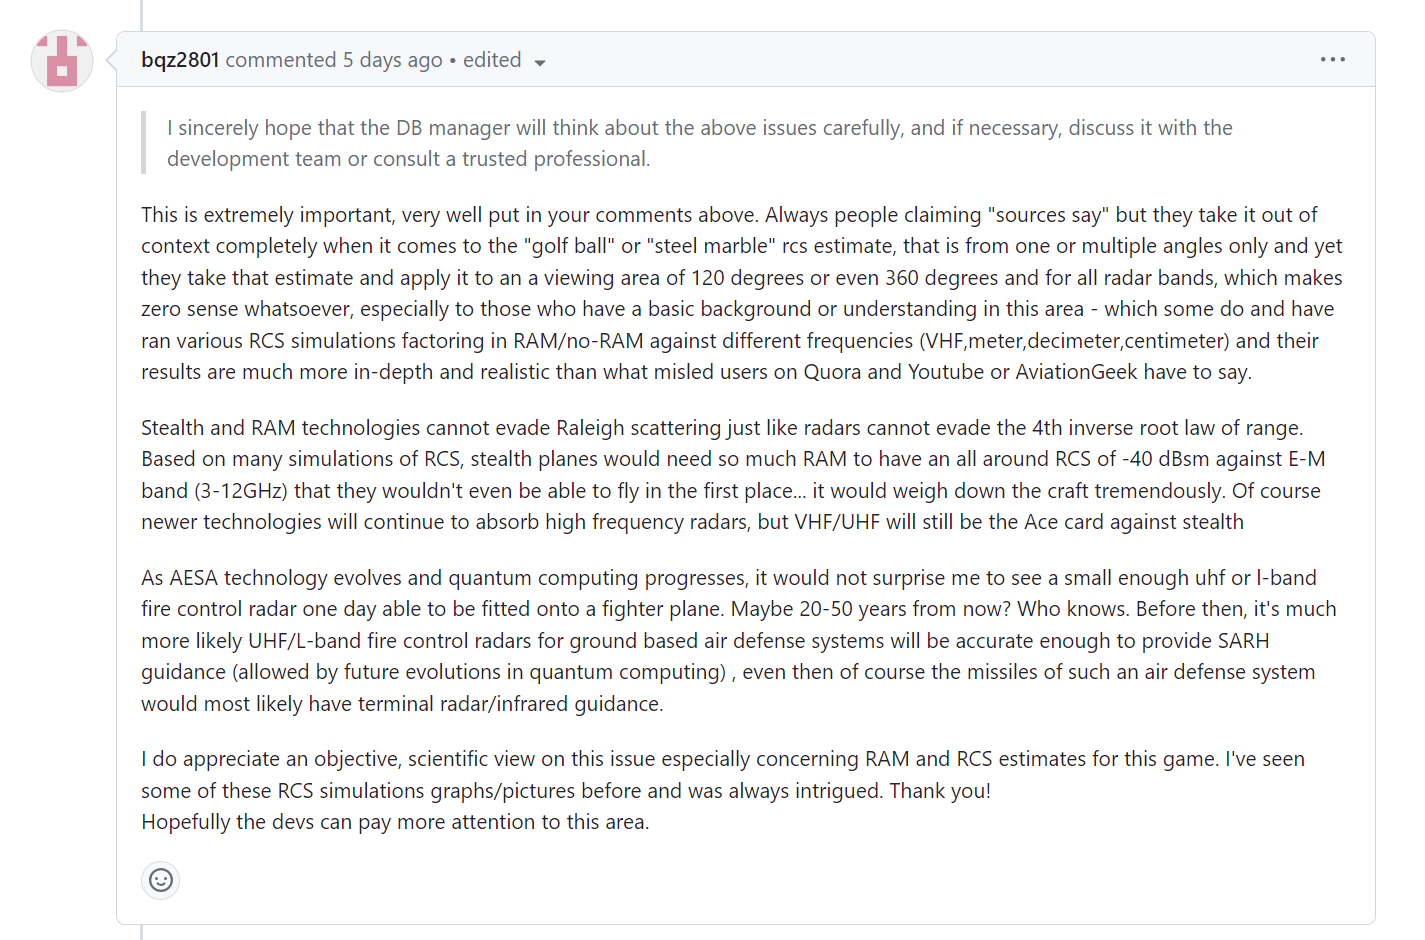Click the paragraph starting "Stealth and RAM technologies"
The image size is (1425, 940).
[x=733, y=475]
